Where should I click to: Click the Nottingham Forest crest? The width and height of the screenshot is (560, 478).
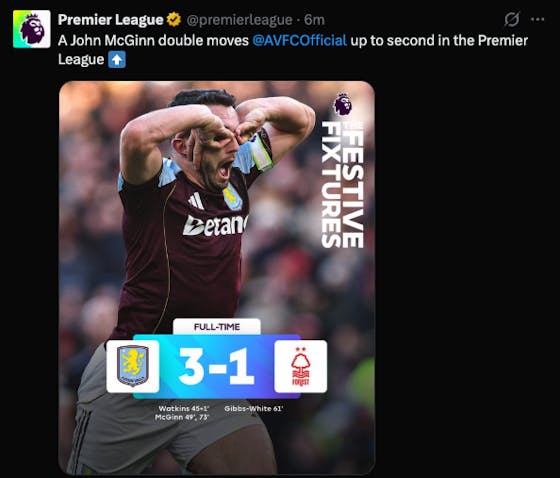[300, 366]
